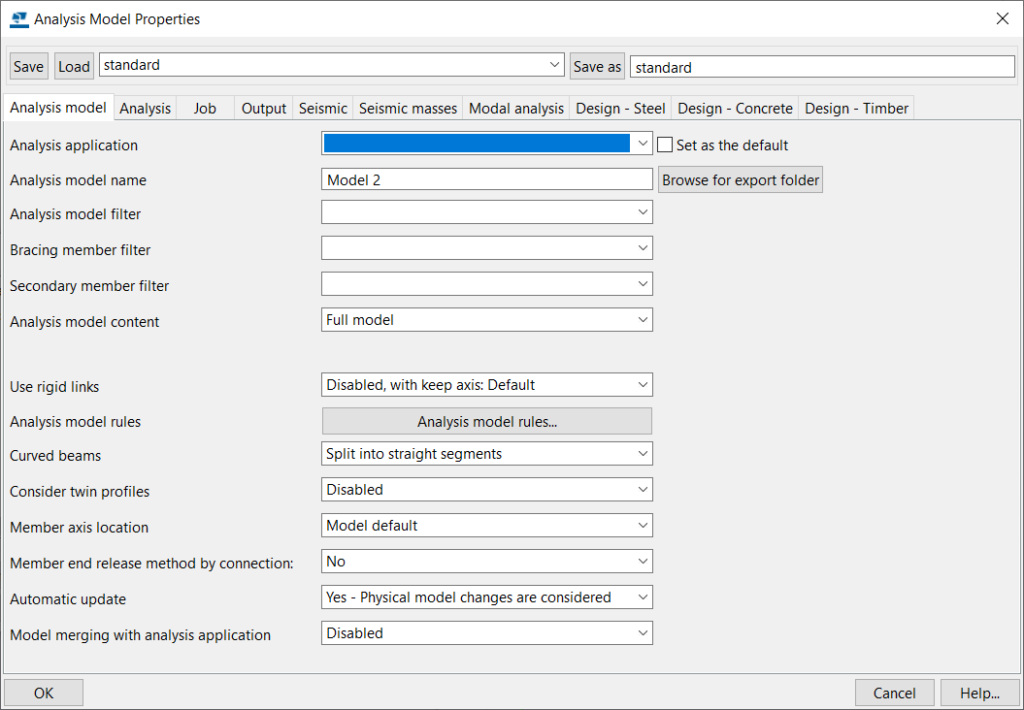Viewport: 1024px width, 710px height.
Task: Click the Analysis model rules button
Action: click(486, 420)
